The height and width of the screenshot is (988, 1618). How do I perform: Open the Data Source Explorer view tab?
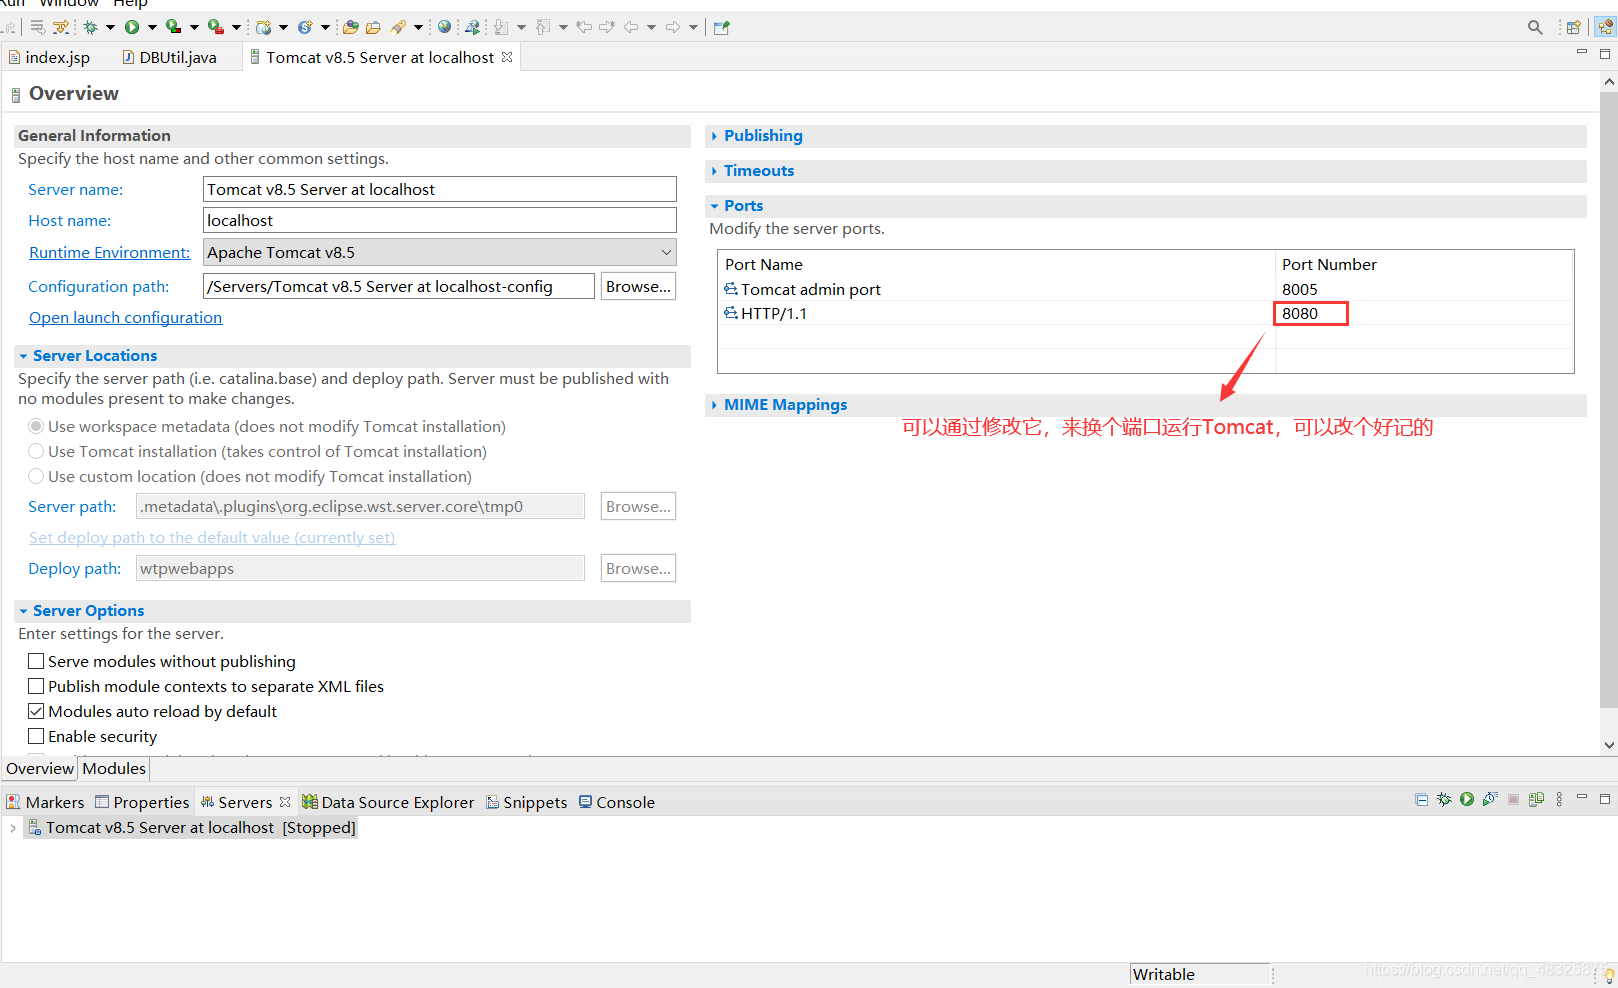389,802
